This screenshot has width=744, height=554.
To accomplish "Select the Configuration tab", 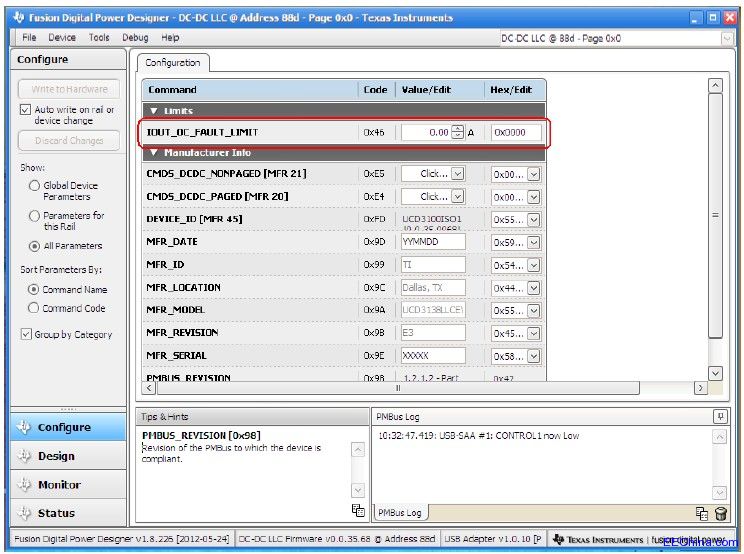I will pyautogui.click(x=173, y=63).
